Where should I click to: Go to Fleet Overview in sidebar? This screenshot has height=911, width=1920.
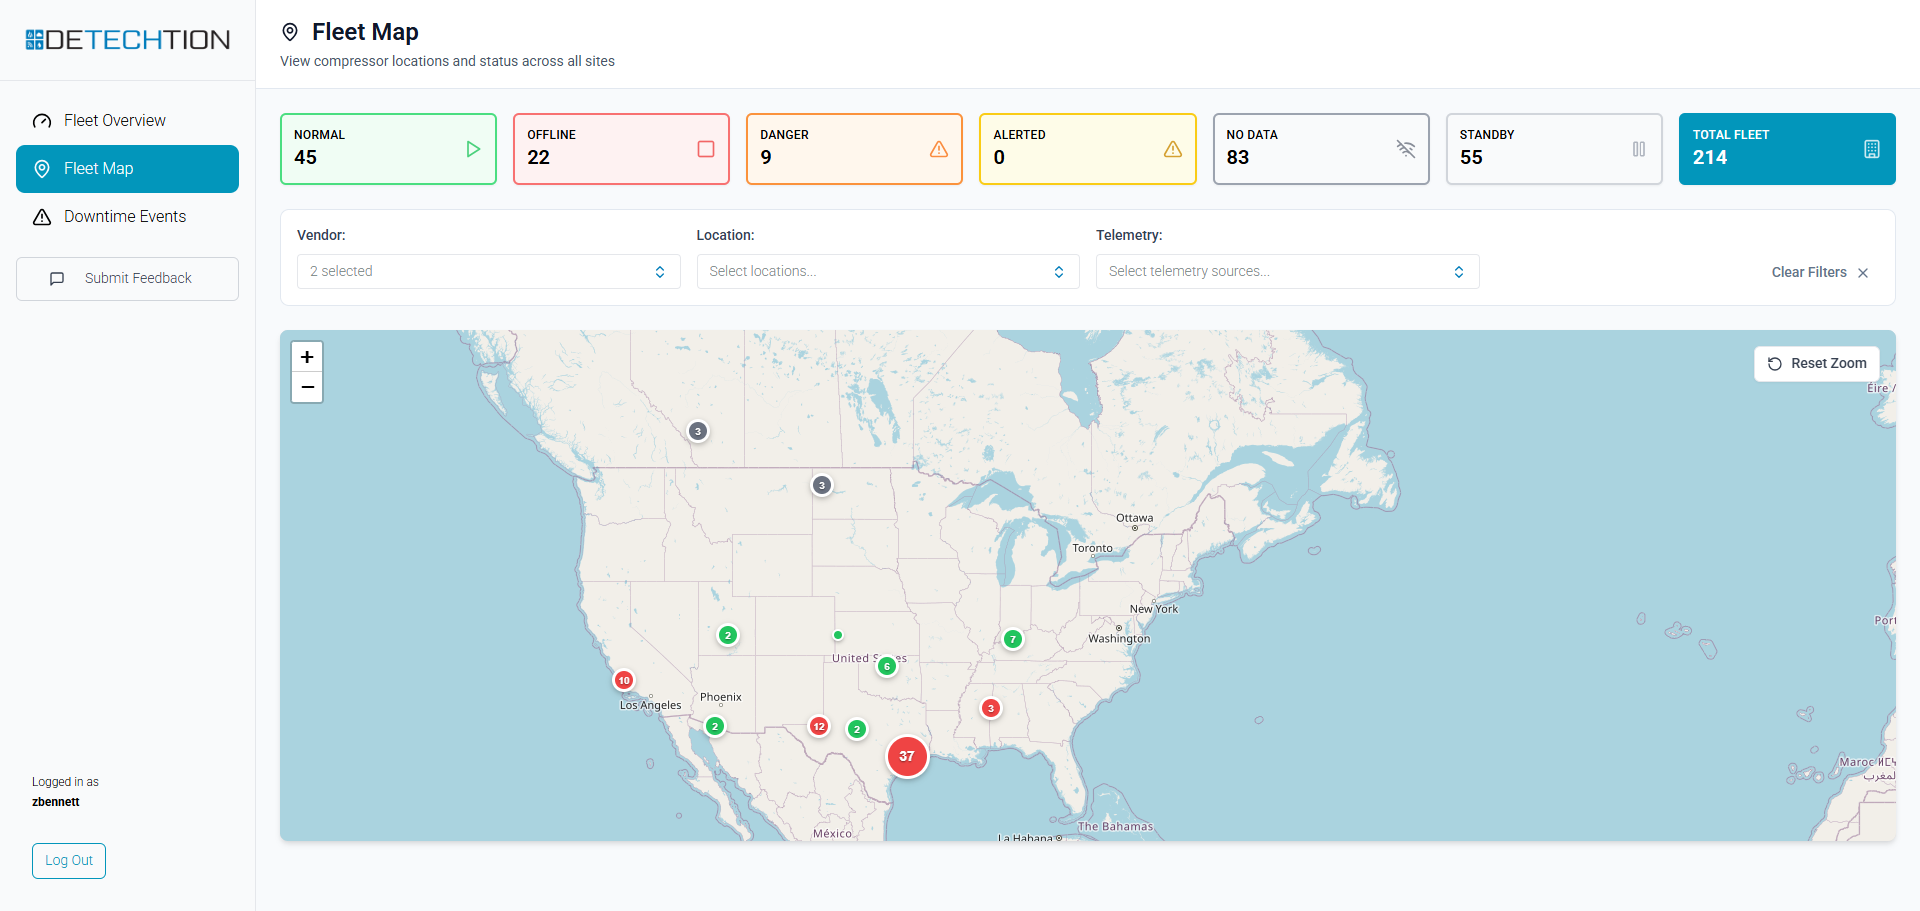coord(115,121)
